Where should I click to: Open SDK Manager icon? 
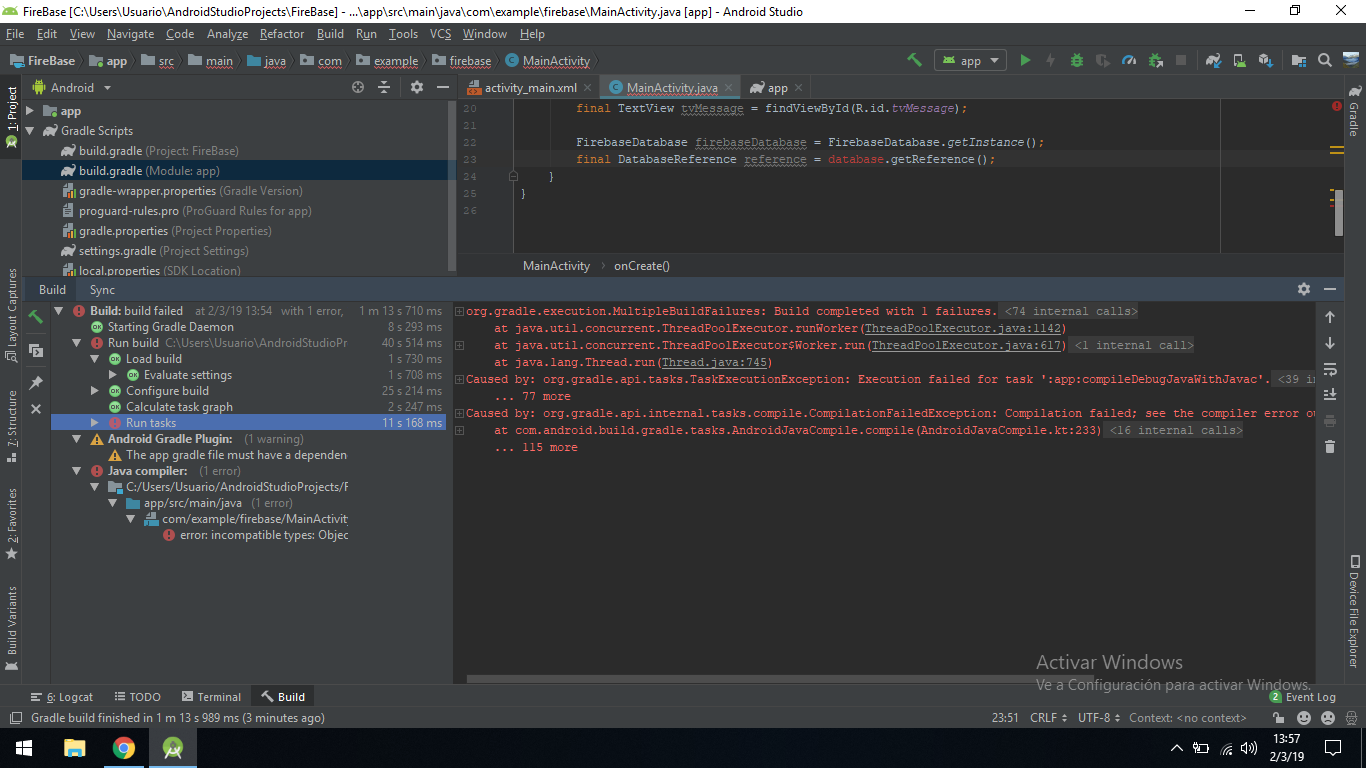tap(1265, 60)
